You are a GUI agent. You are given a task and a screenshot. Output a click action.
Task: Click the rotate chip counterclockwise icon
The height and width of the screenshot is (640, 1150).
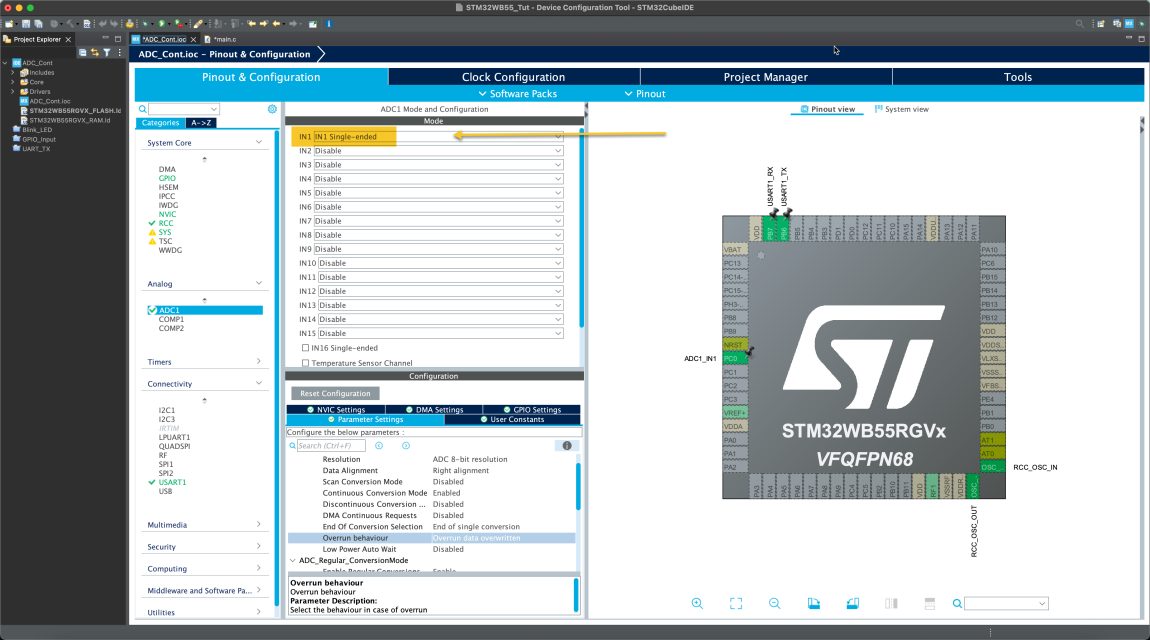pyautogui.click(x=851, y=603)
